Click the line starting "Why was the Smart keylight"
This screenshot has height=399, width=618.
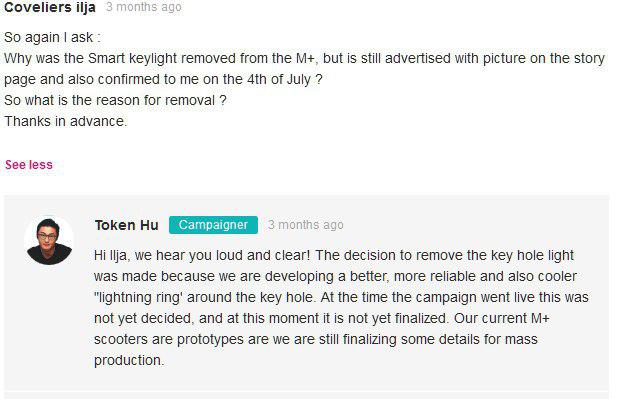coord(304,58)
